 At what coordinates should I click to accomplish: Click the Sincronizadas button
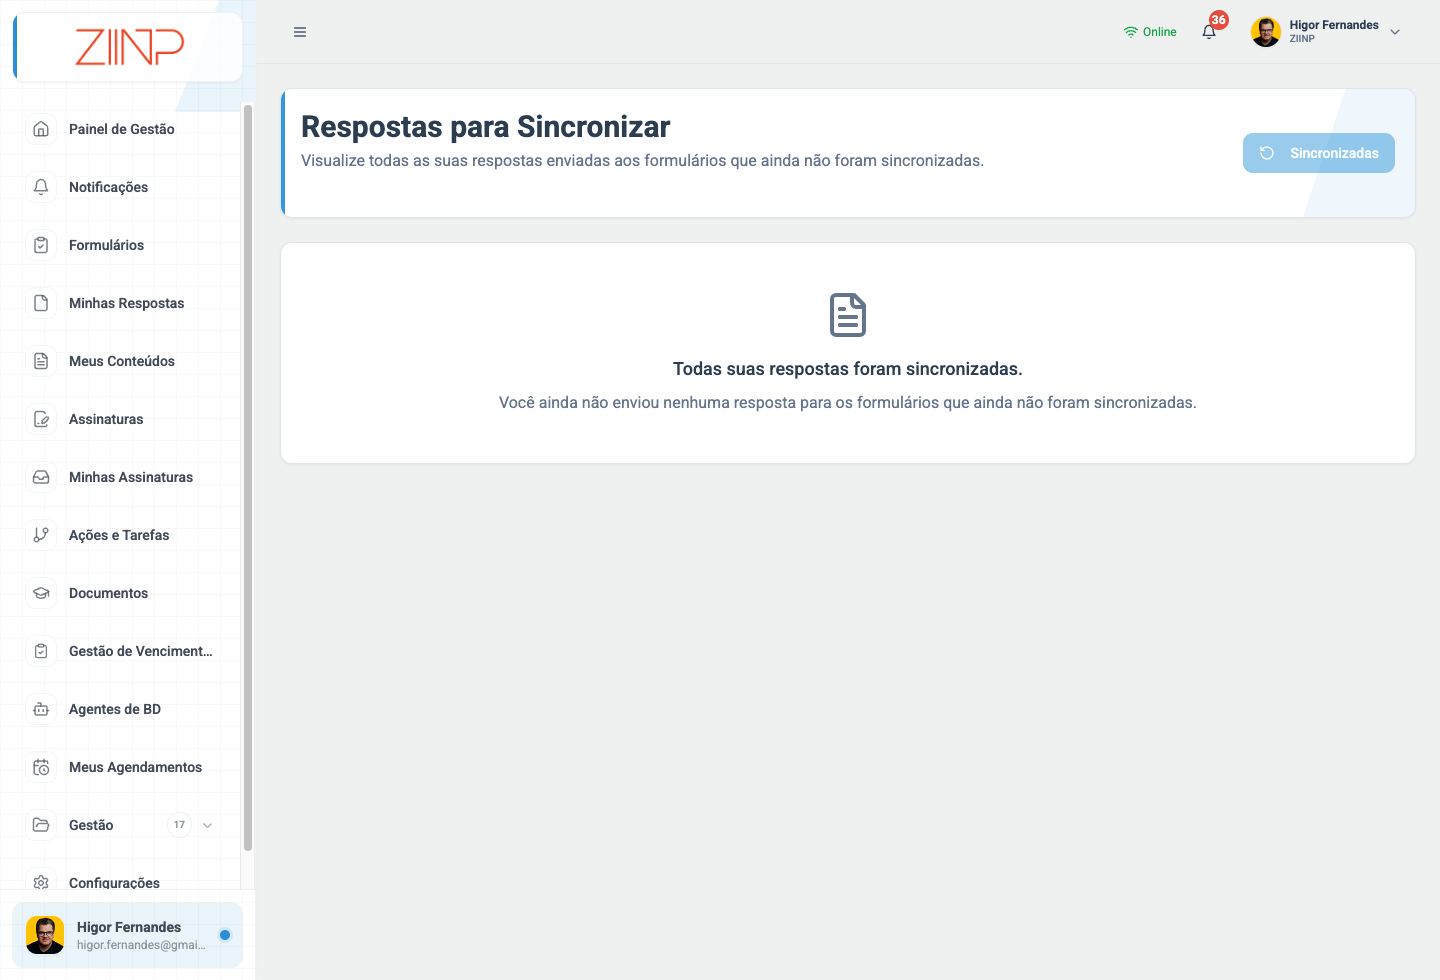tap(1319, 153)
